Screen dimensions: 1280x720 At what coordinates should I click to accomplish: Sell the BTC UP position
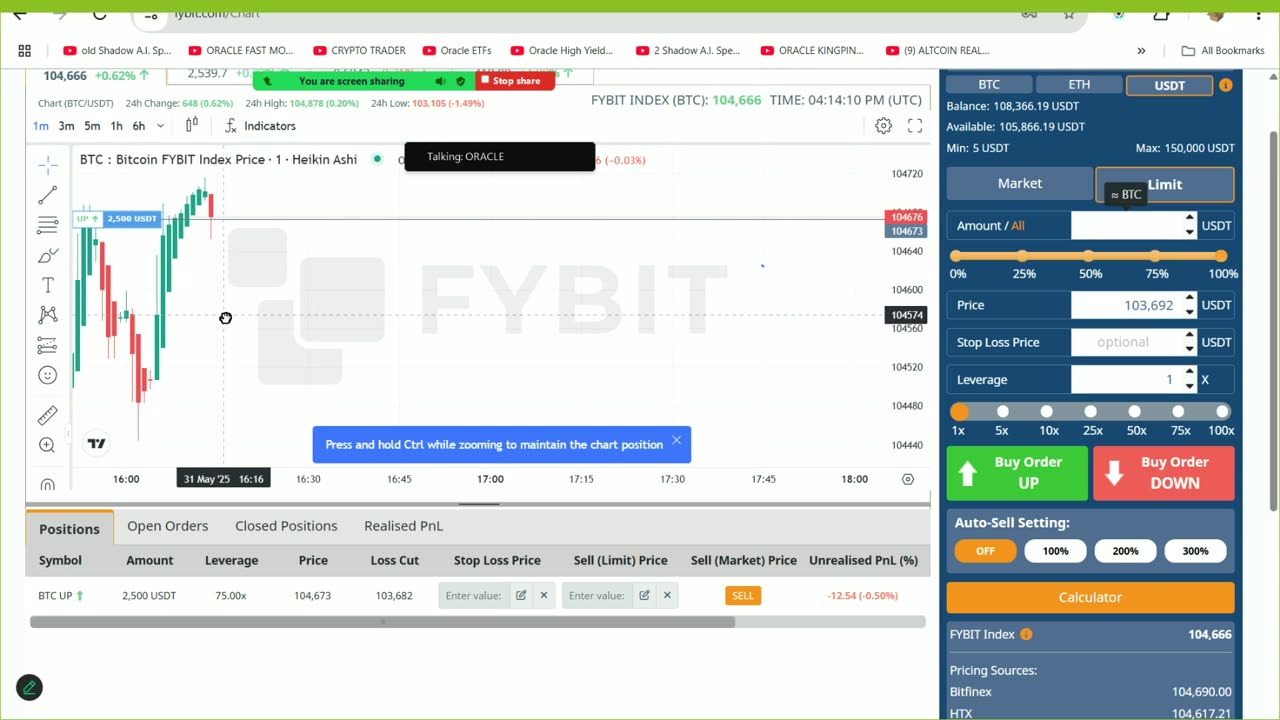point(742,595)
